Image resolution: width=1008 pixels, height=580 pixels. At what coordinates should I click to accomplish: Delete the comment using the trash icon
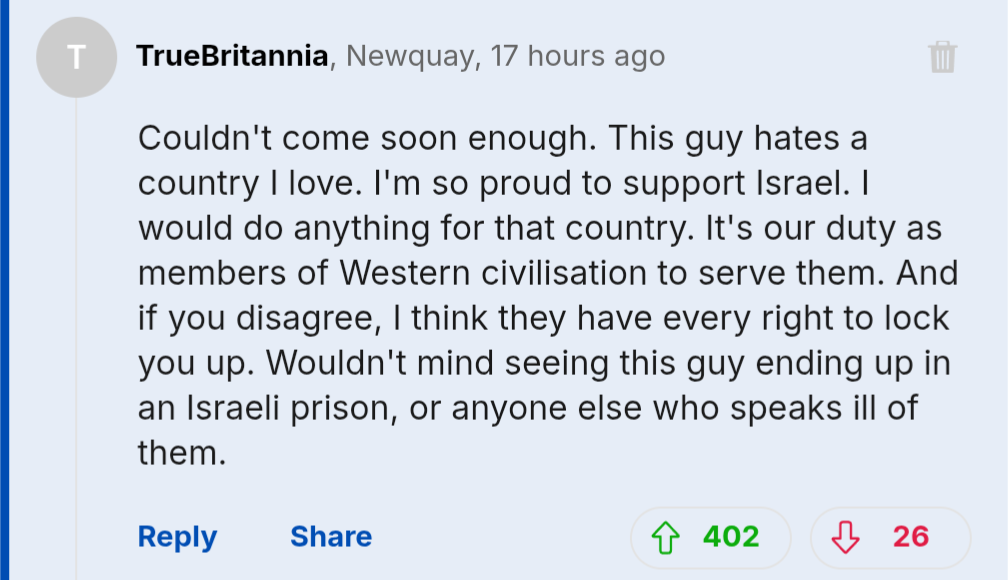point(942,57)
